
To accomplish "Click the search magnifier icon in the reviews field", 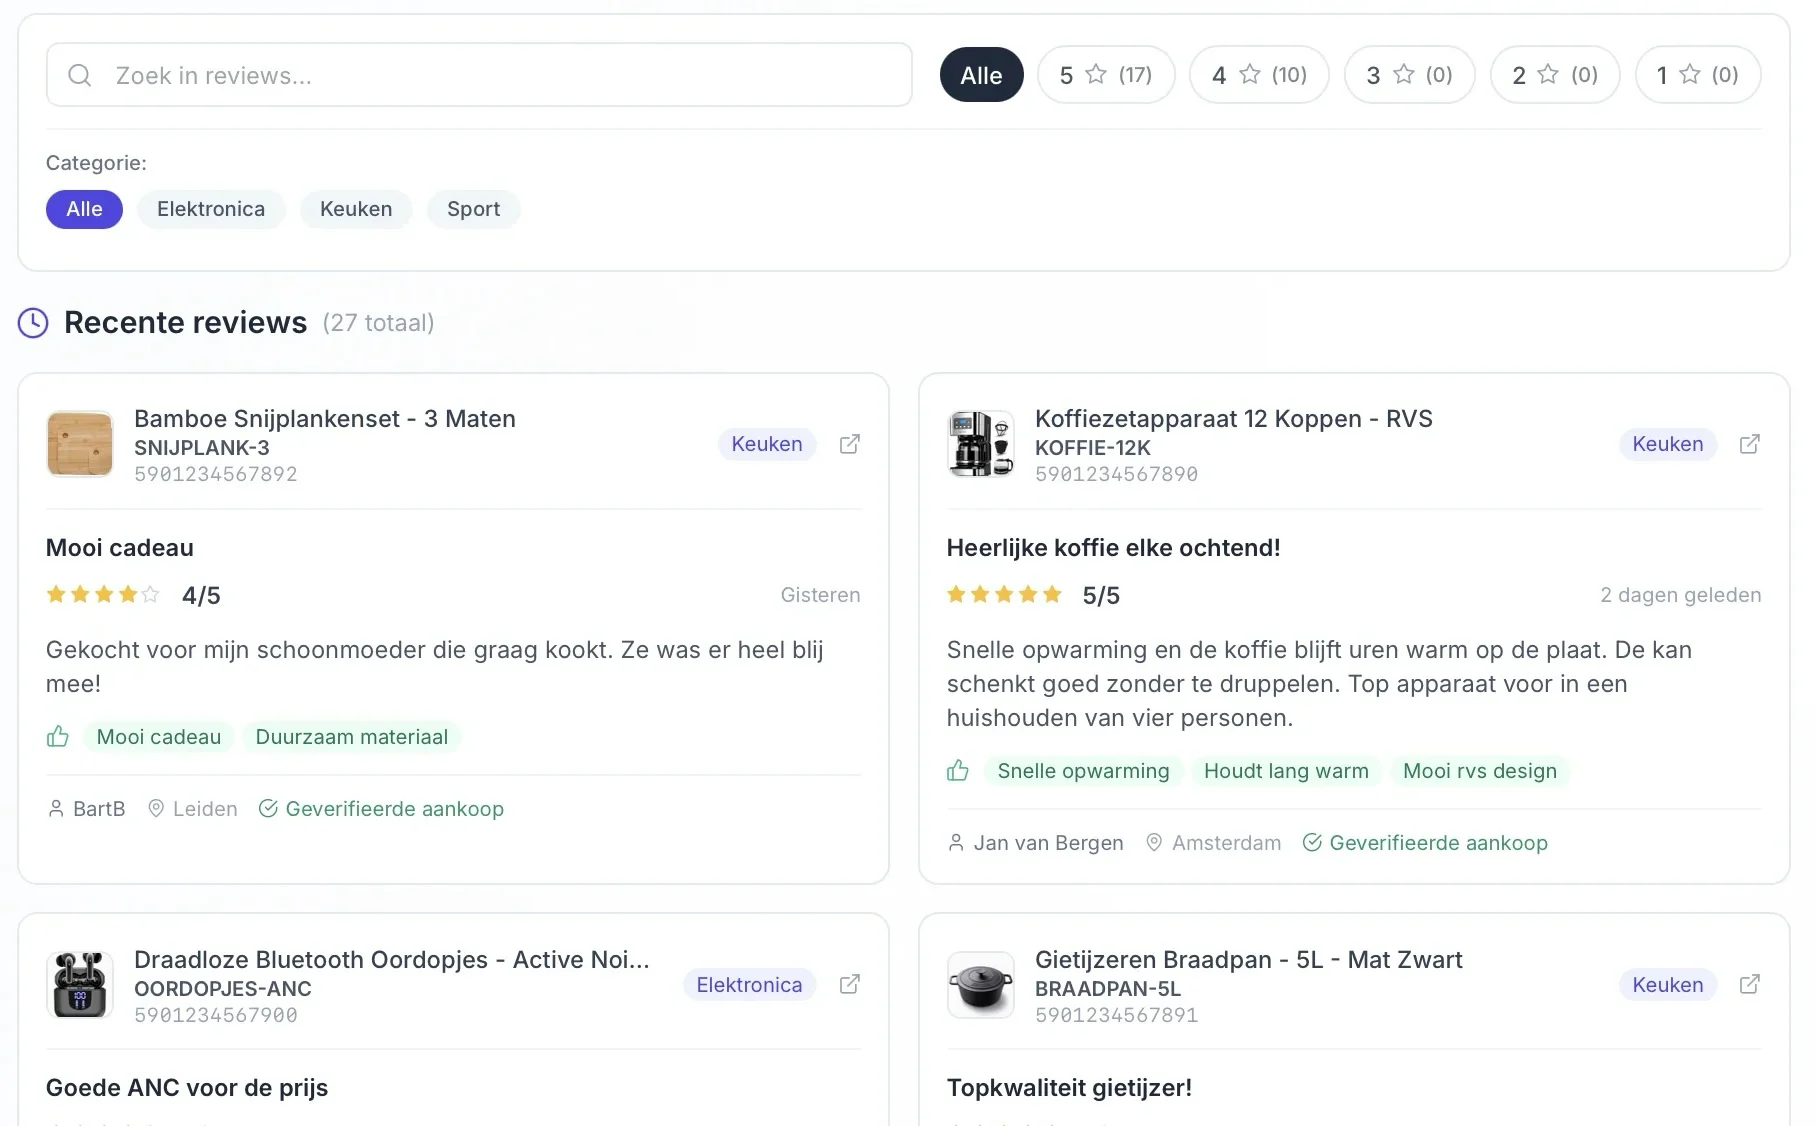I will tap(79, 75).
